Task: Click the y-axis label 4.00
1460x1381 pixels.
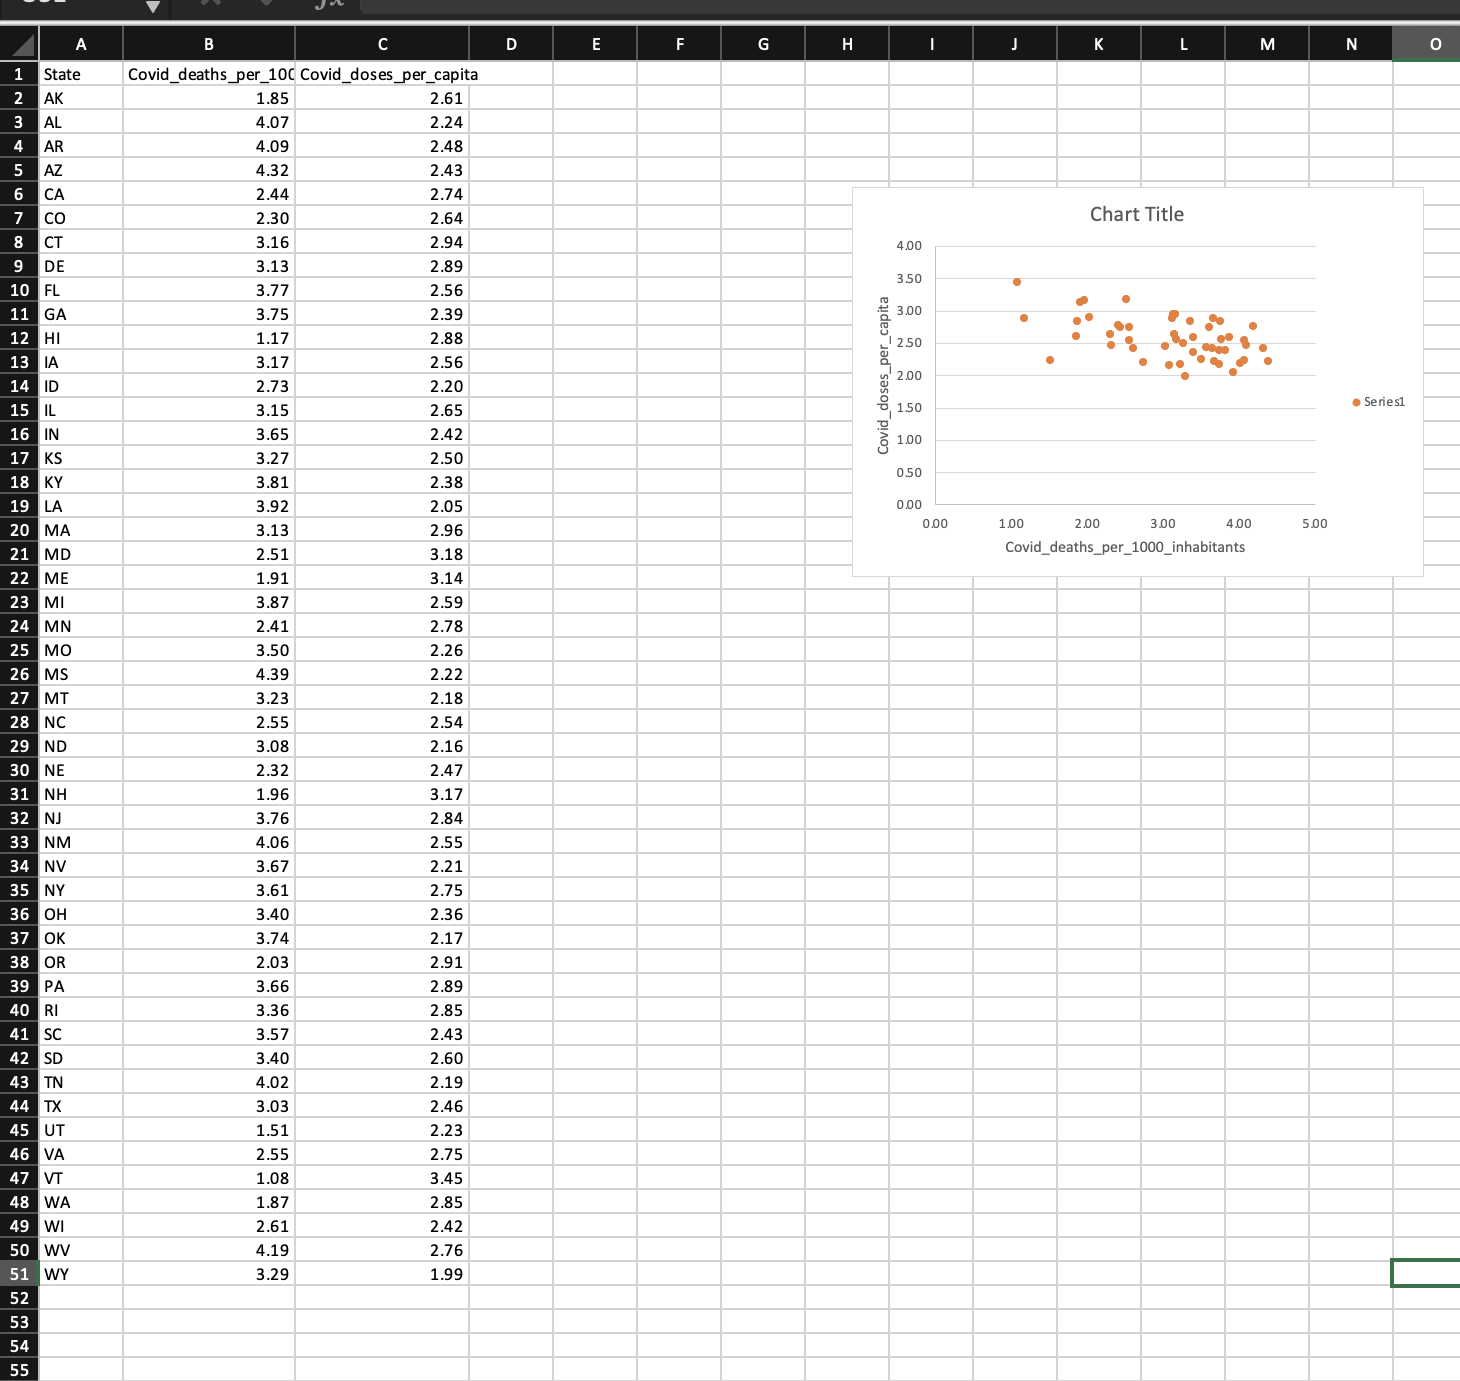Action: (909, 246)
